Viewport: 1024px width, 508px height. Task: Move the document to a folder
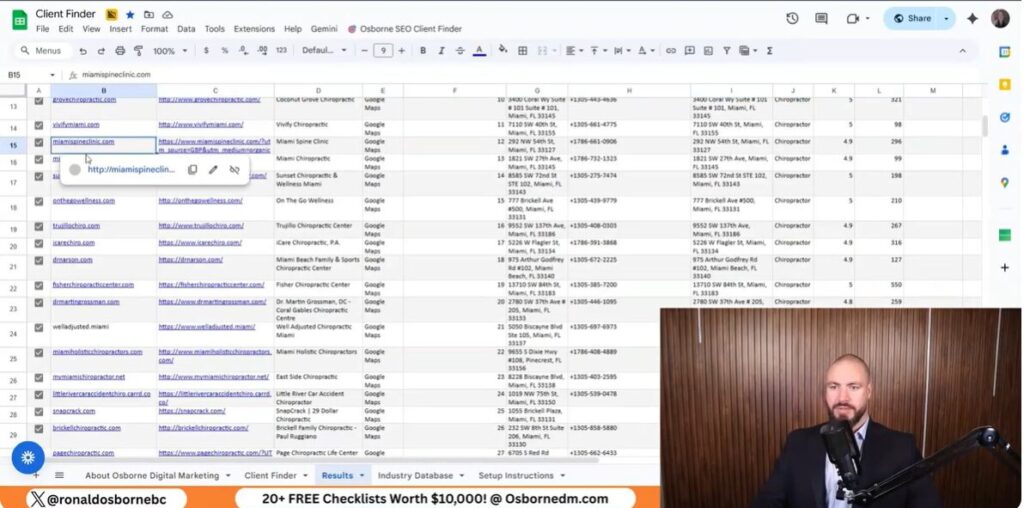[149, 14]
